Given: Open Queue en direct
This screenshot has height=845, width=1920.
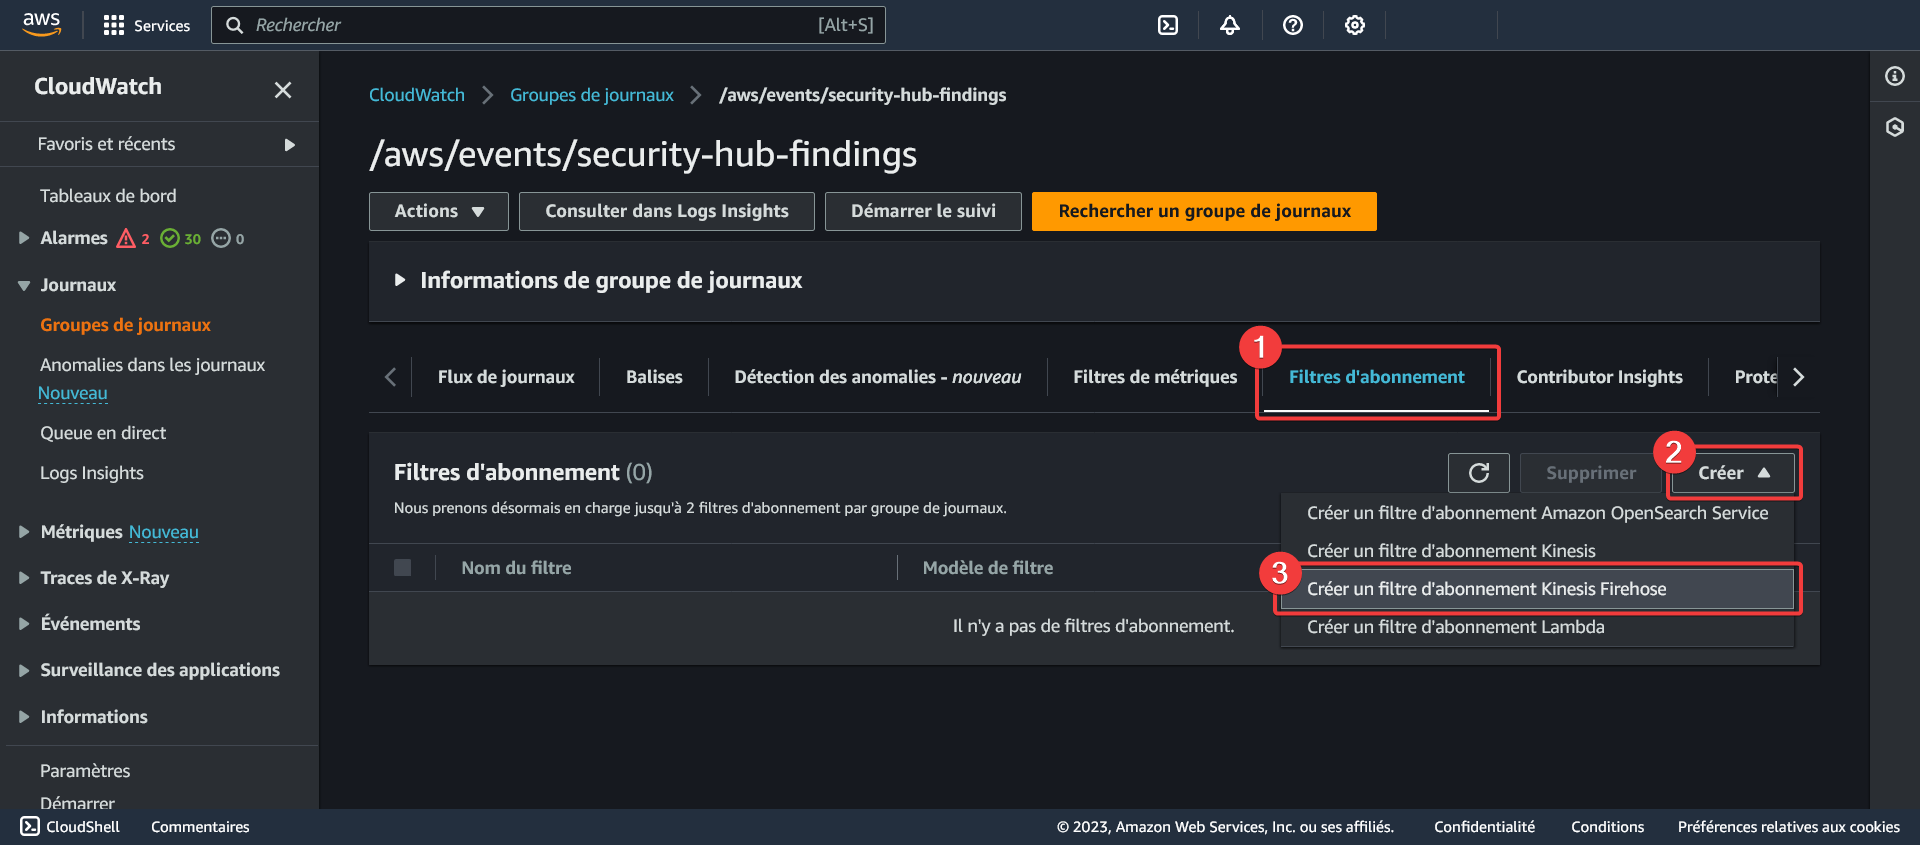Looking at the screenshot, I should tap(103, 433).
